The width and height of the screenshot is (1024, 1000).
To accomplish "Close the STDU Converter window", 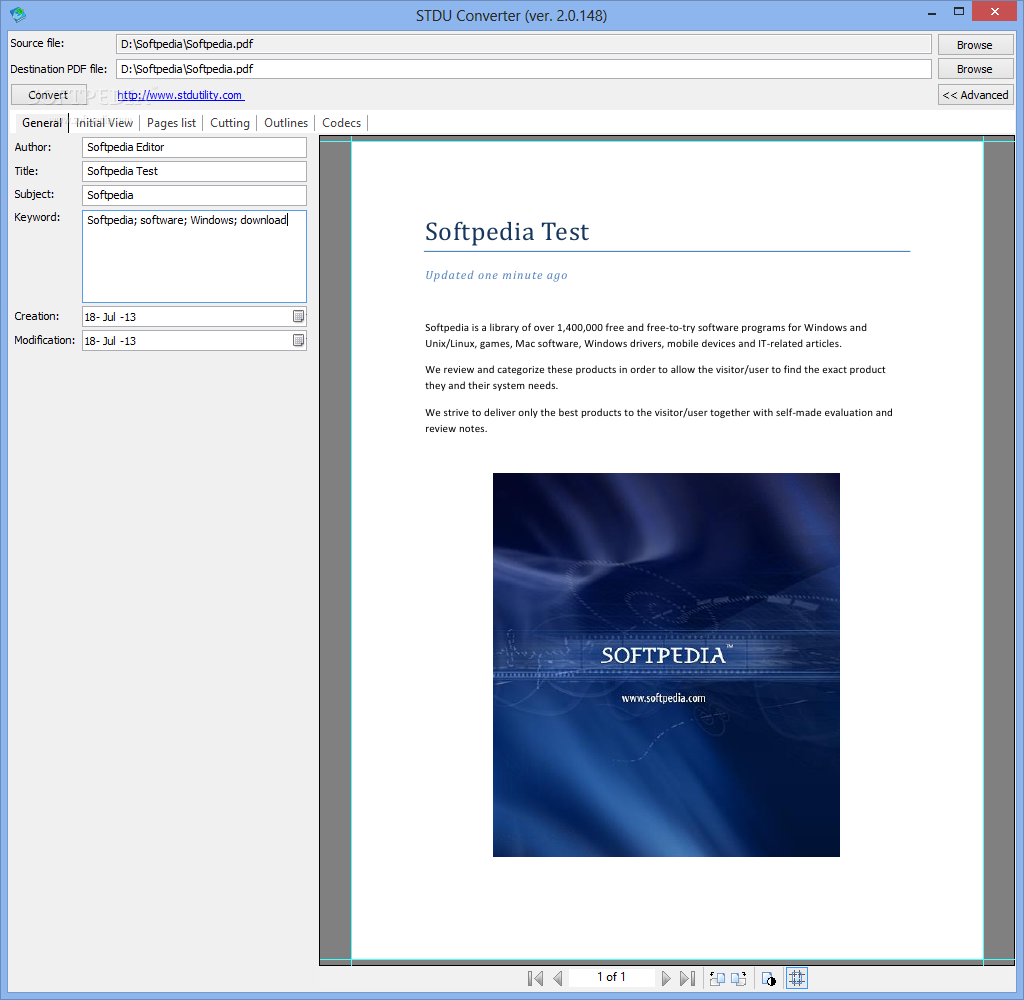I will tap(995, 11).
